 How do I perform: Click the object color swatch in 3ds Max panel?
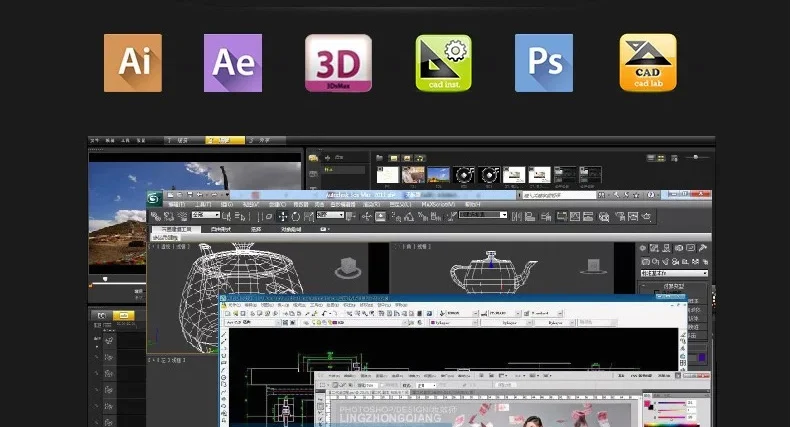coord(701,357)
